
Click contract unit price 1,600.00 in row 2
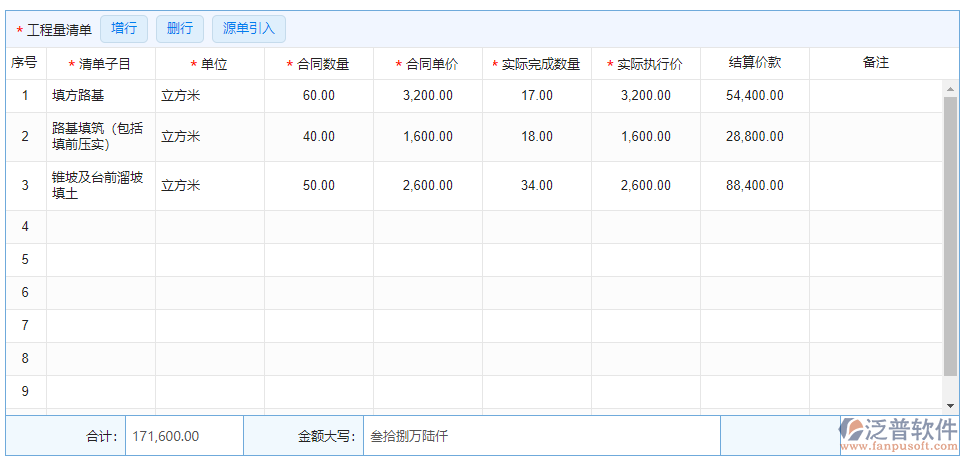pyautogui.click(x=428, y=136)
